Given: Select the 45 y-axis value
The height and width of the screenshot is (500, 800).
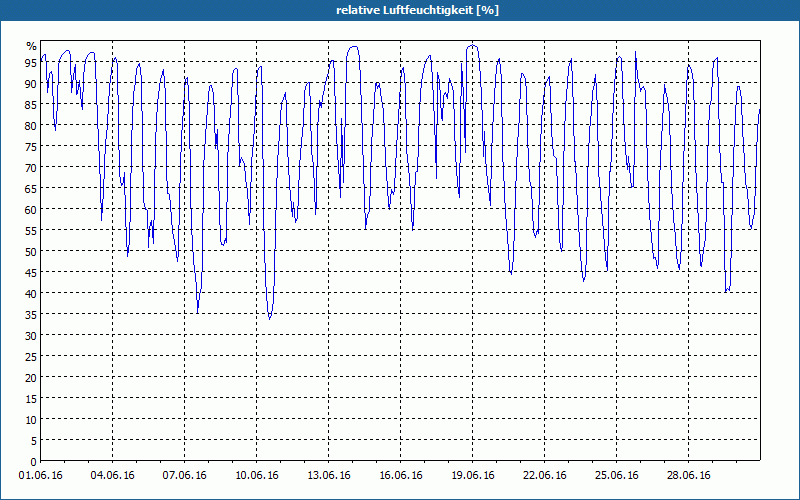Looking at the screenshot, I should (31, 272).
